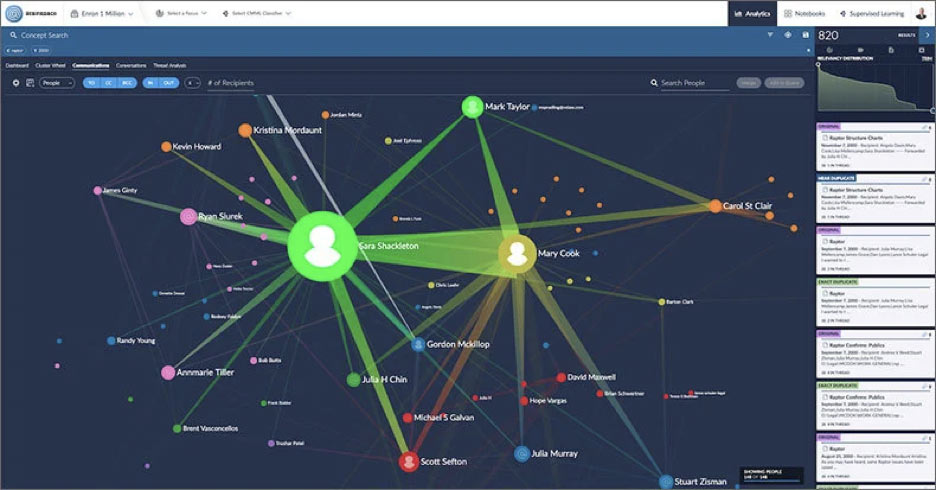The image size is (936, 490).
Task: Click the filter funnel icon
Action: point(770,35)
